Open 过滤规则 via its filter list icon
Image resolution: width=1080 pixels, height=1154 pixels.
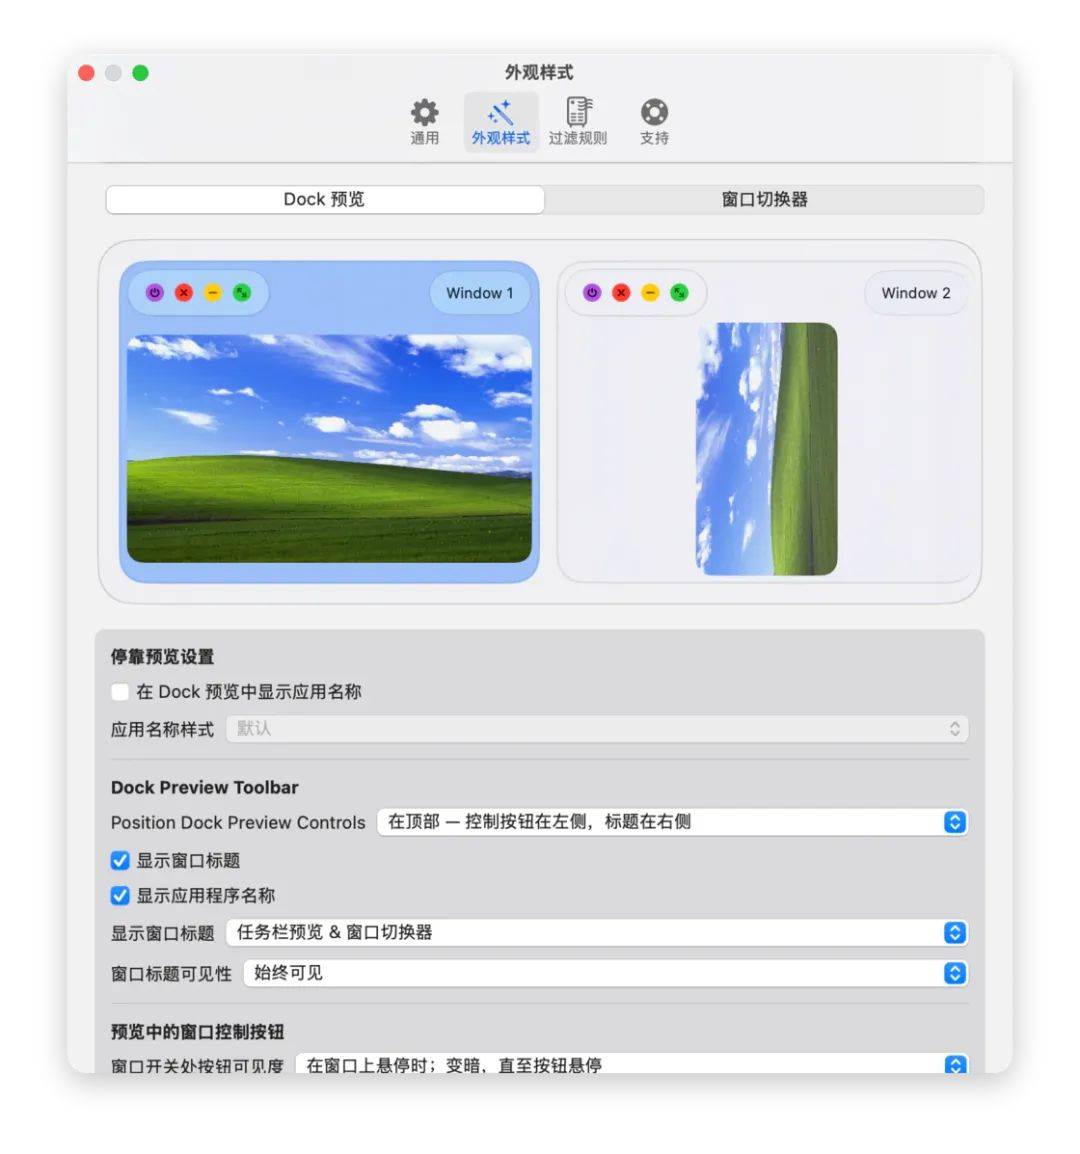(x=578, y=118)
